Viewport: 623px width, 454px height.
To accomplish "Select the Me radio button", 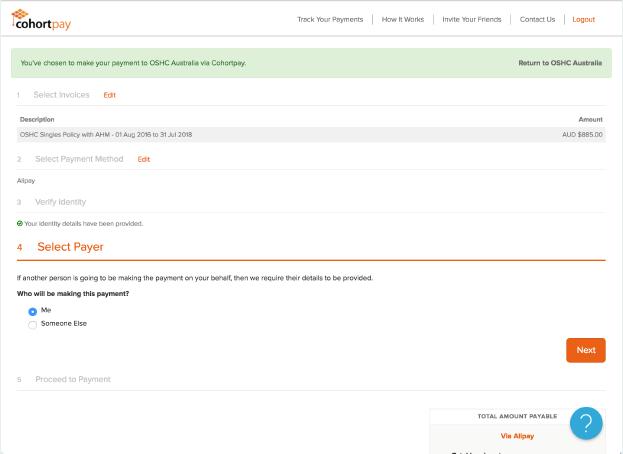I will pyautogui.click(x=33, y=311).
